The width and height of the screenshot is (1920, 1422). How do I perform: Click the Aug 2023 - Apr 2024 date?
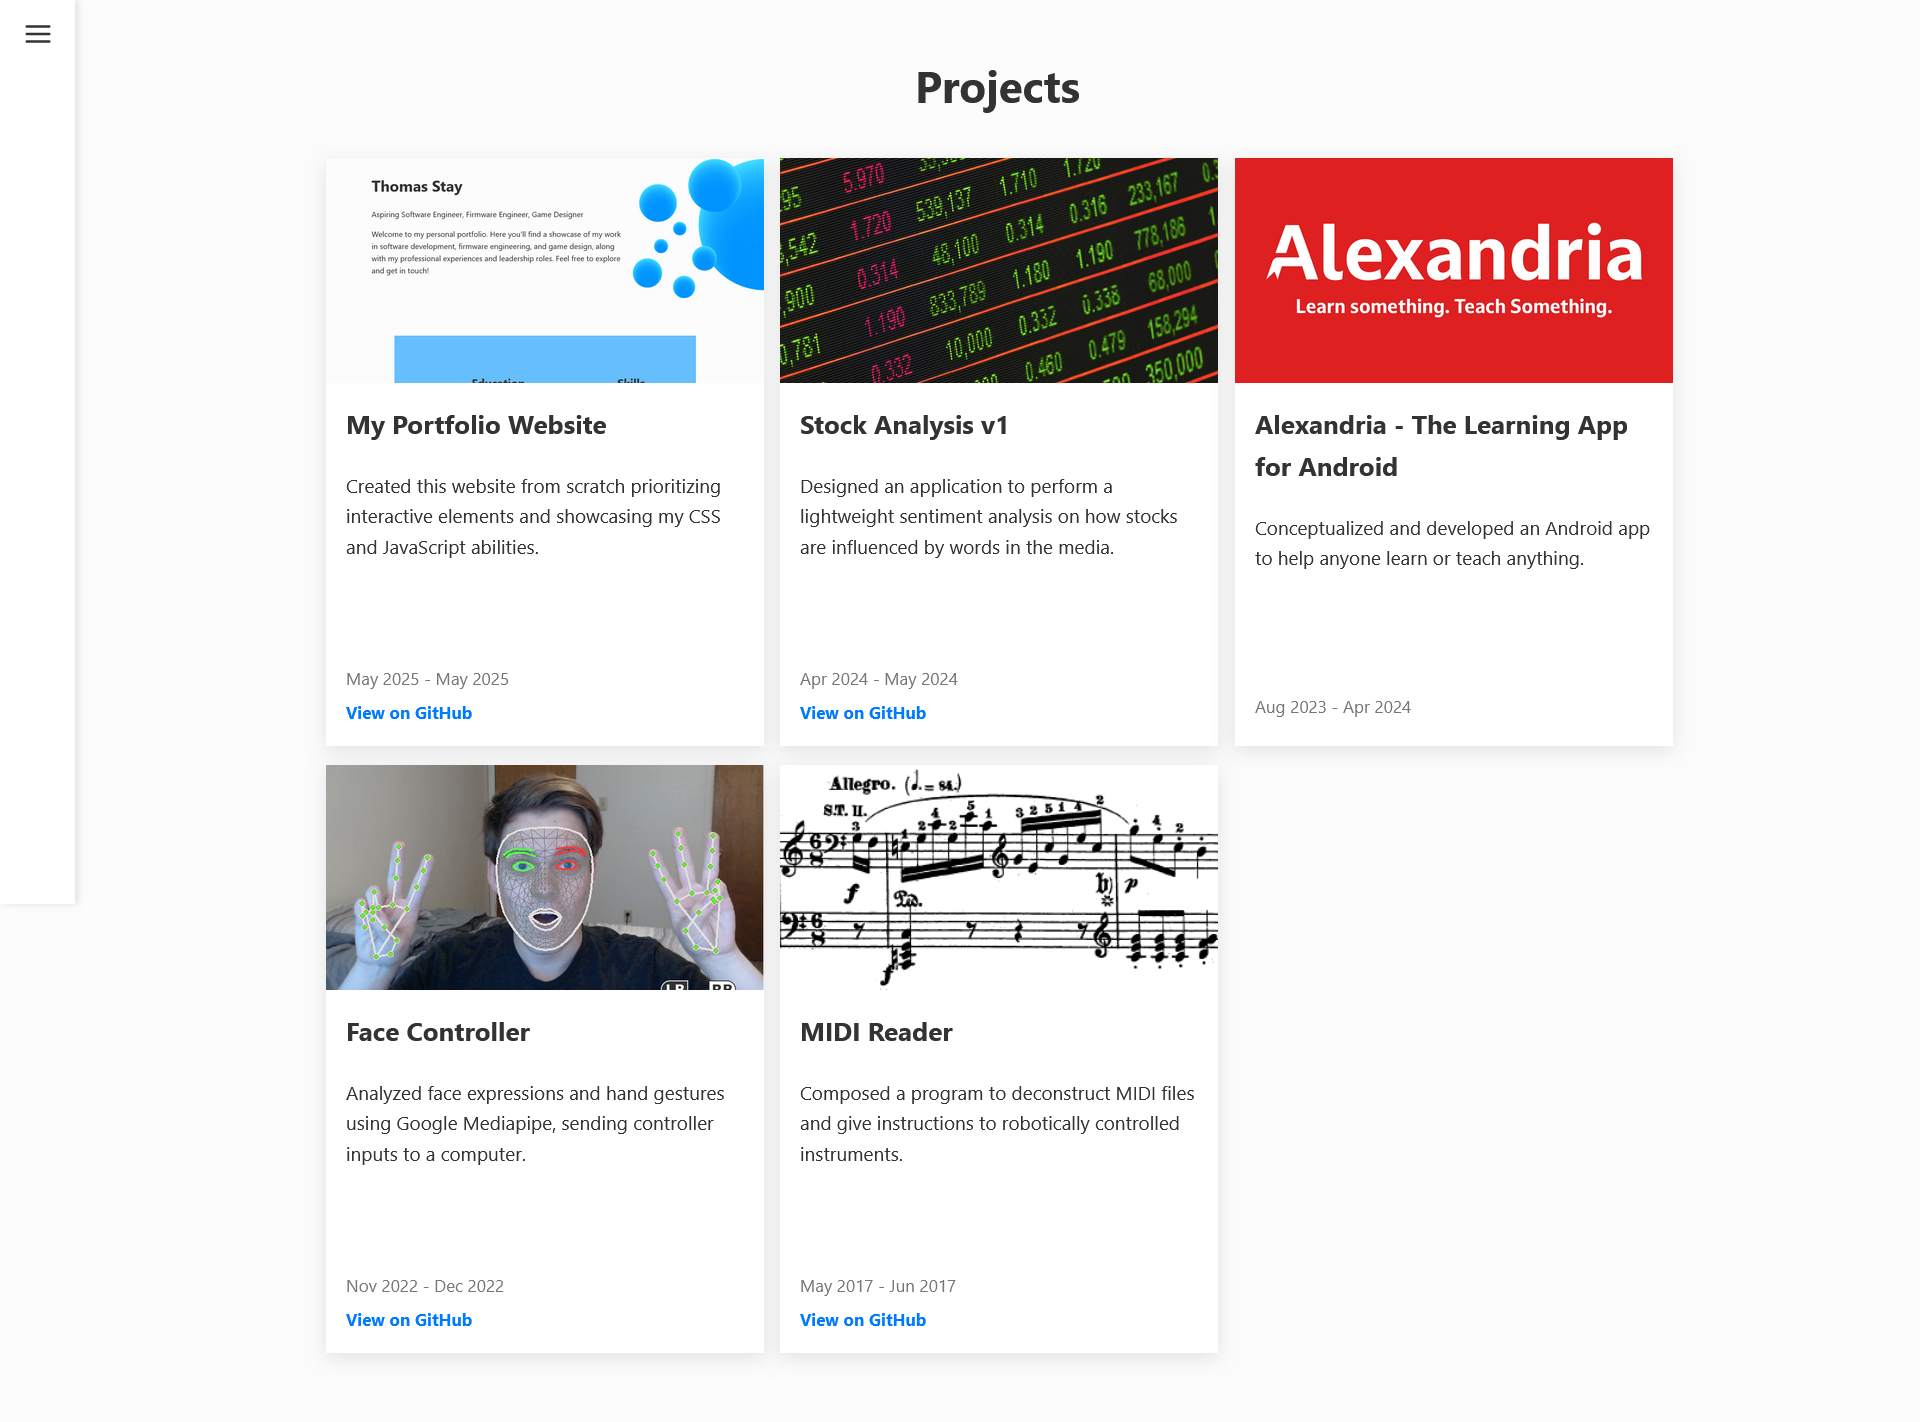coord(1333,707)
